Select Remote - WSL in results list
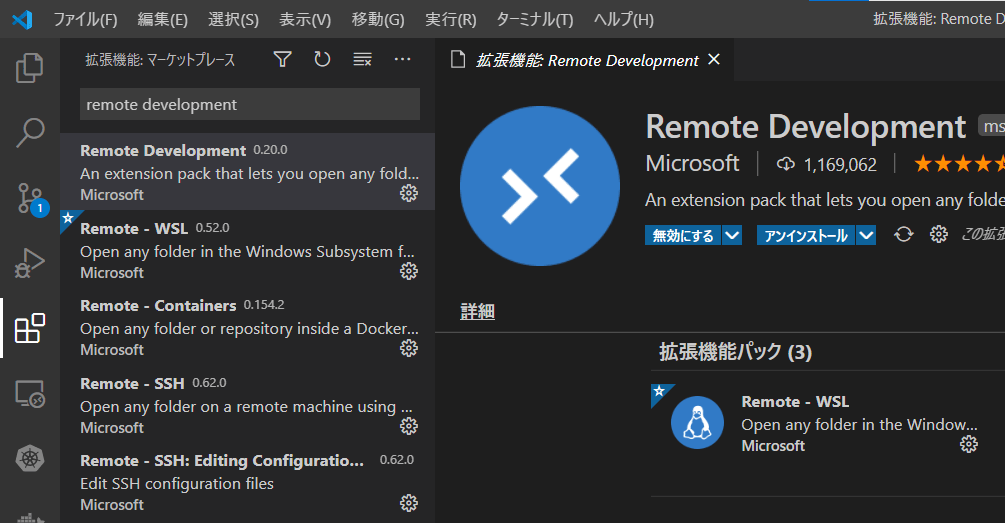 pos(247,249)
